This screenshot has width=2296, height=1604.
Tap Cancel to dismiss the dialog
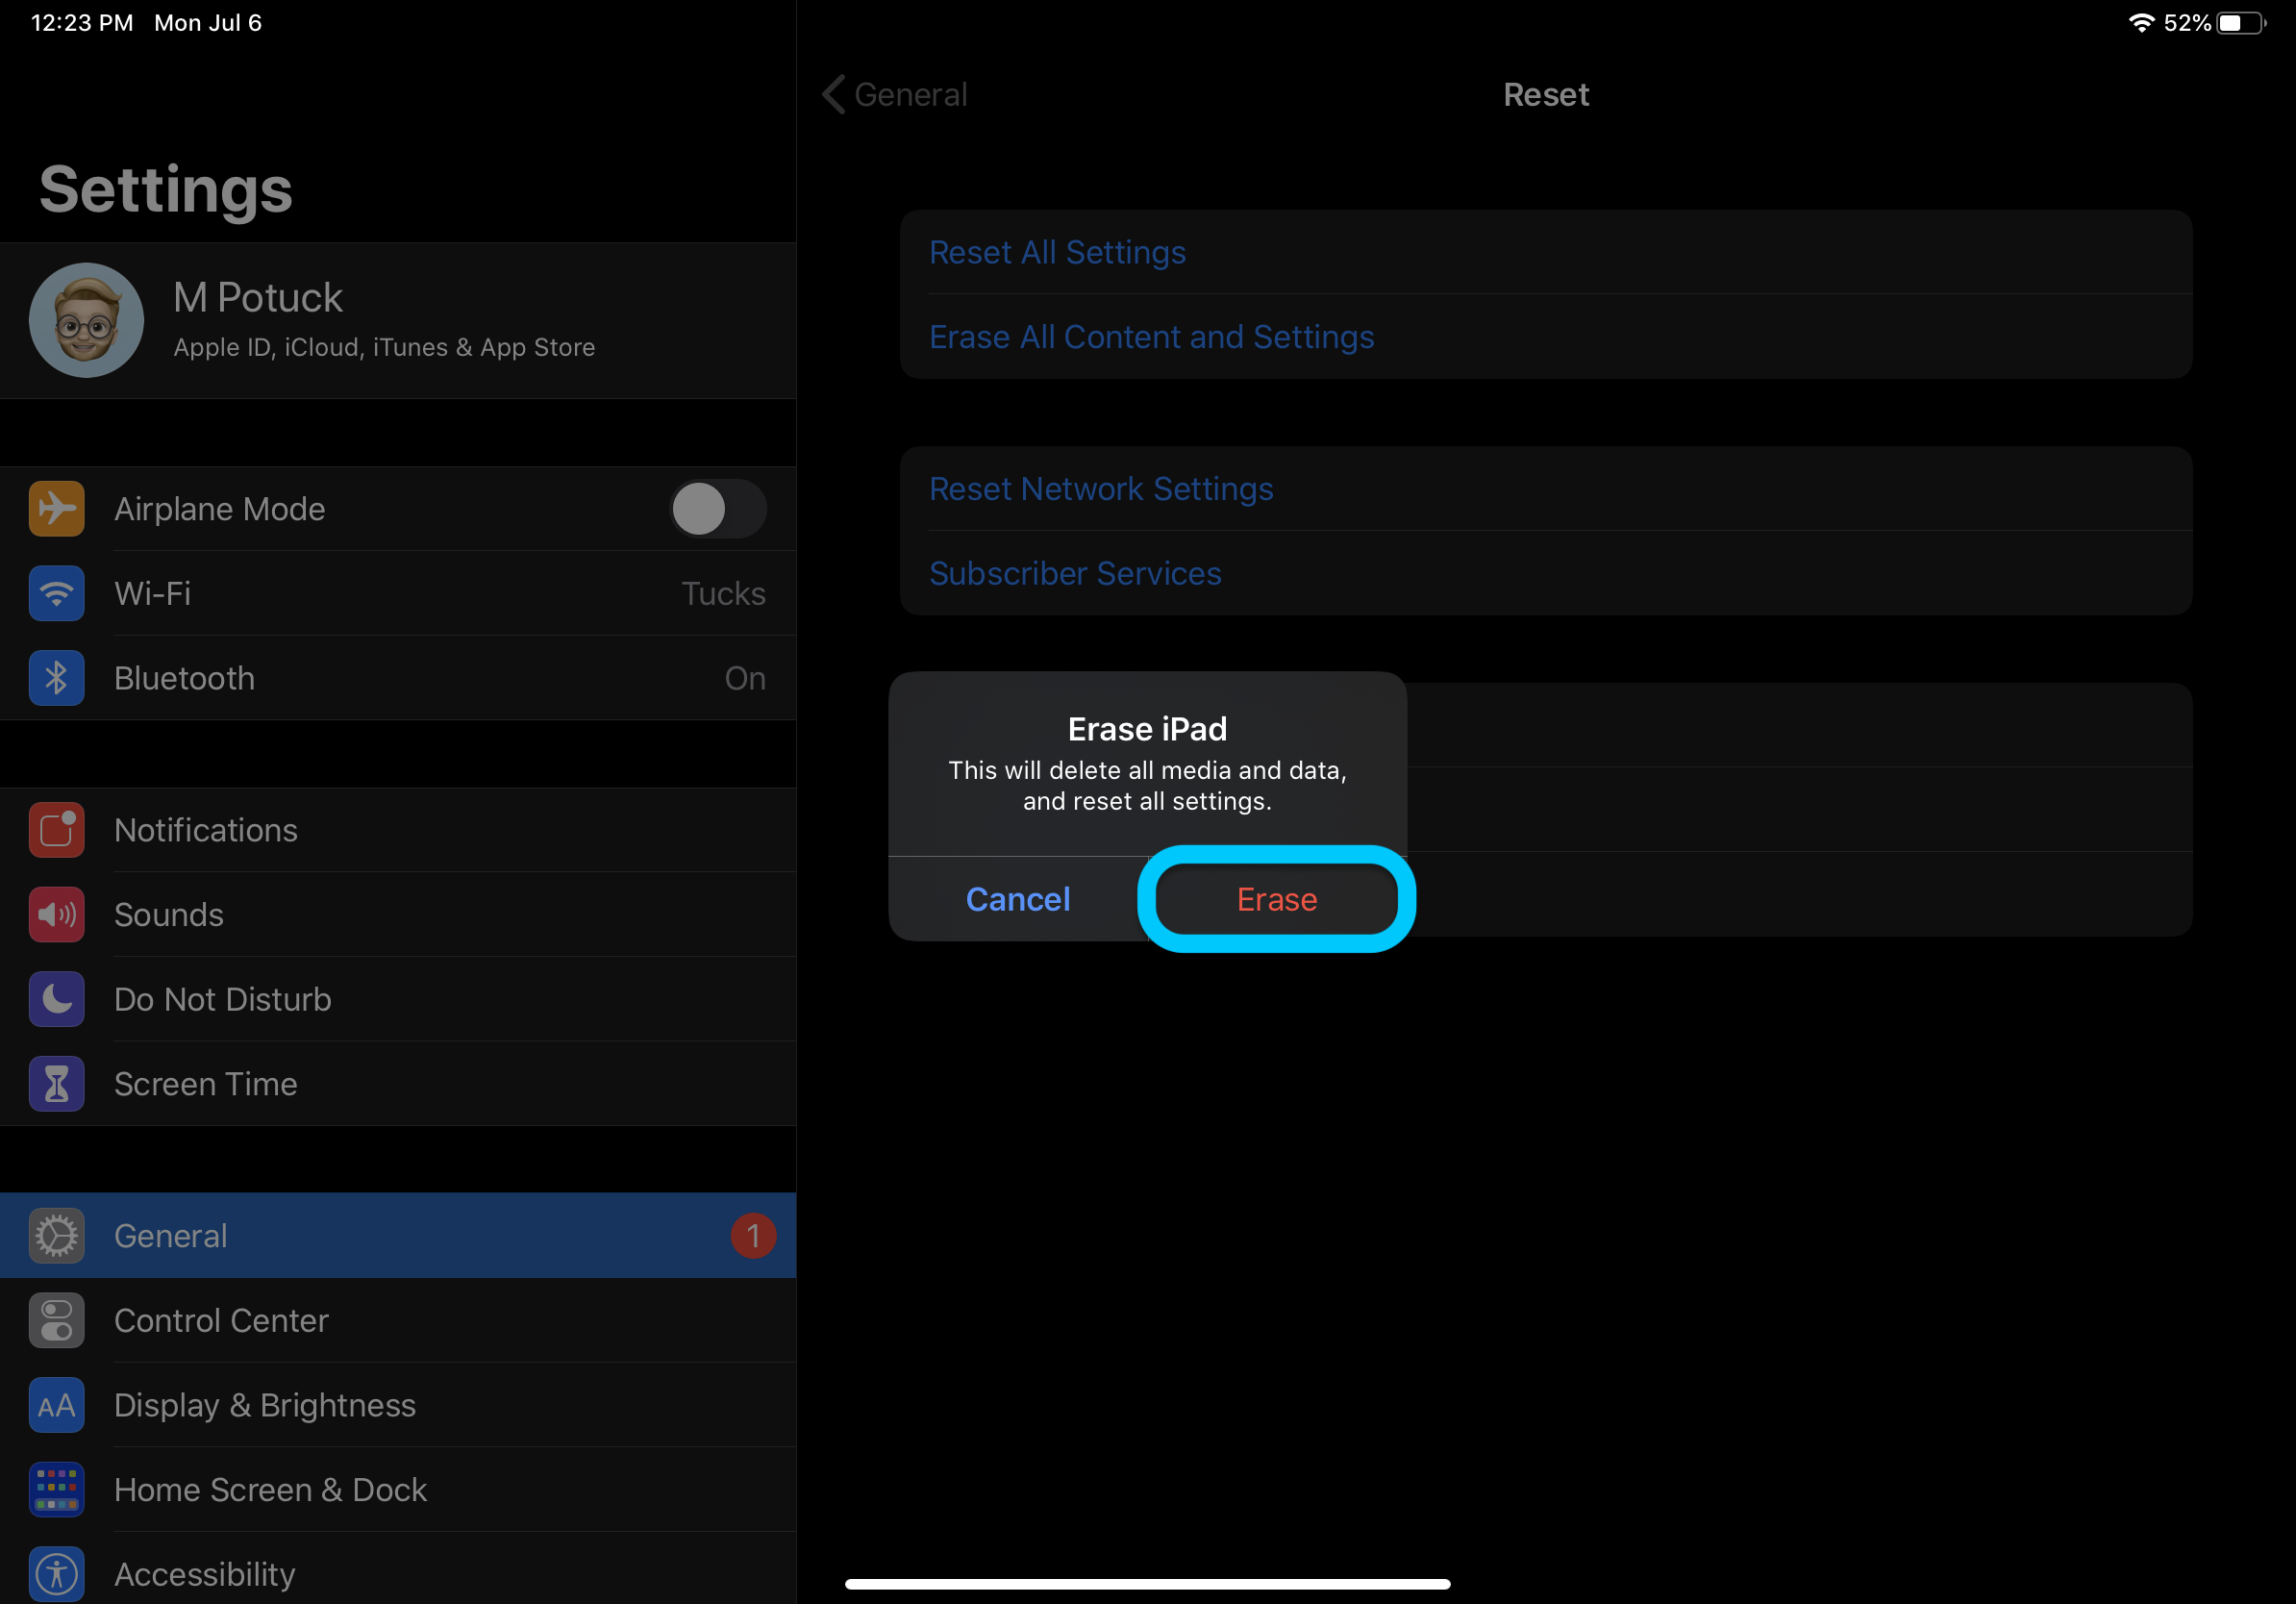click(1019, 899)
